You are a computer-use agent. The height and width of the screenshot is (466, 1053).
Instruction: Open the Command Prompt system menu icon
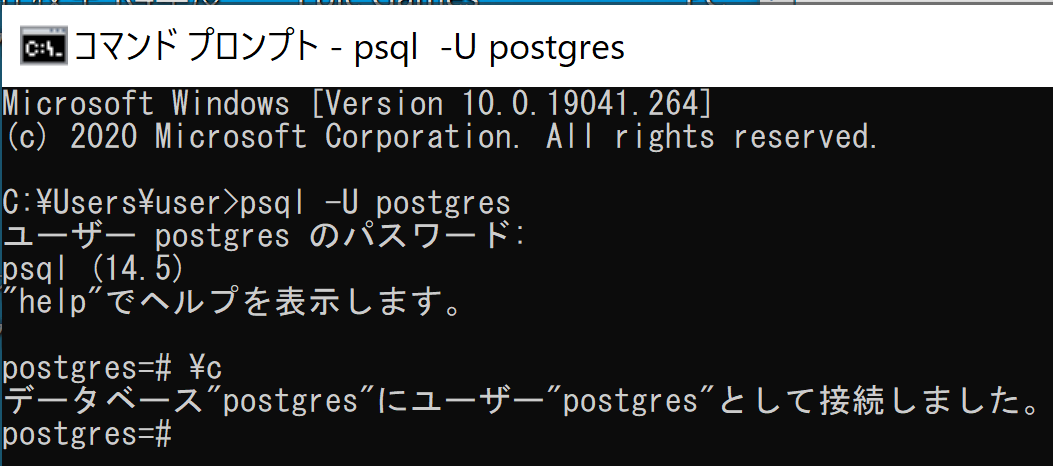coord(42,47)
